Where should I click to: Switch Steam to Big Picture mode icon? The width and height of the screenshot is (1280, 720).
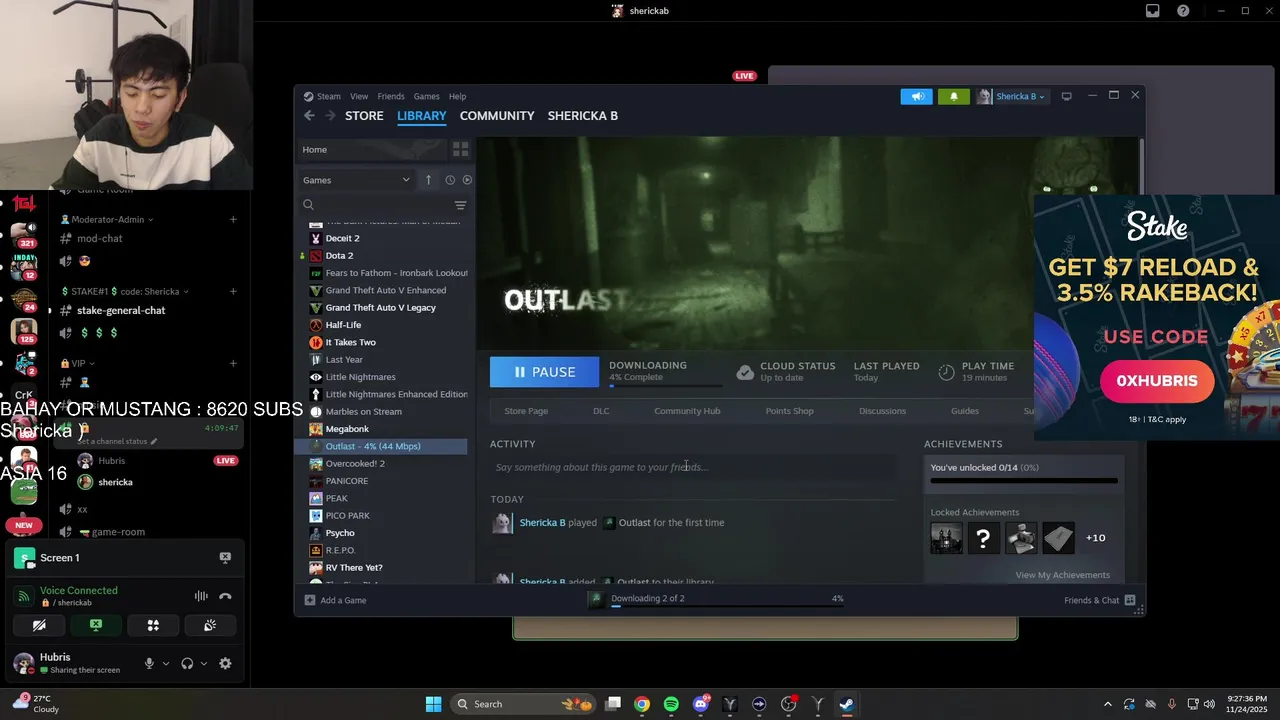(x=1066, y=97)
